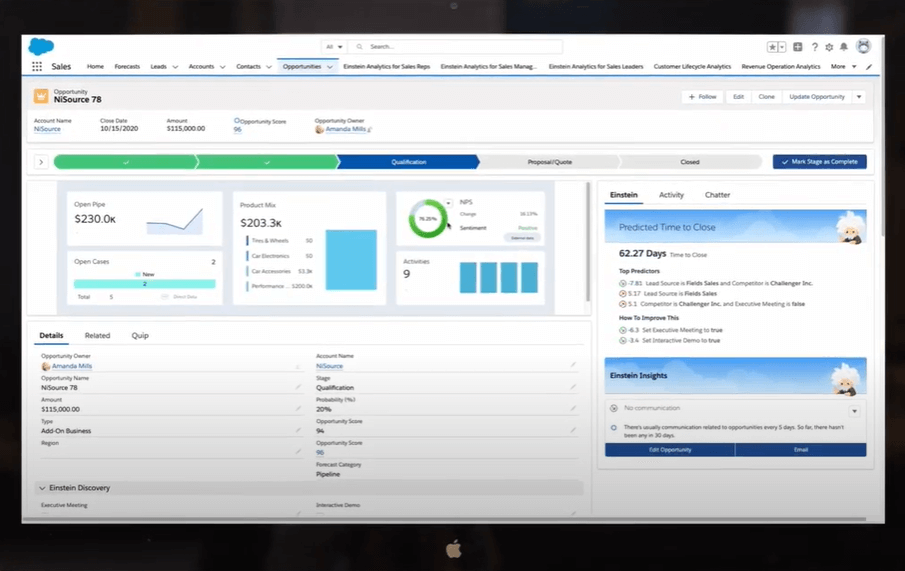Click the Follow button
Image resolution: width=905 pixels, height=571 pixels.
(702, 97)
